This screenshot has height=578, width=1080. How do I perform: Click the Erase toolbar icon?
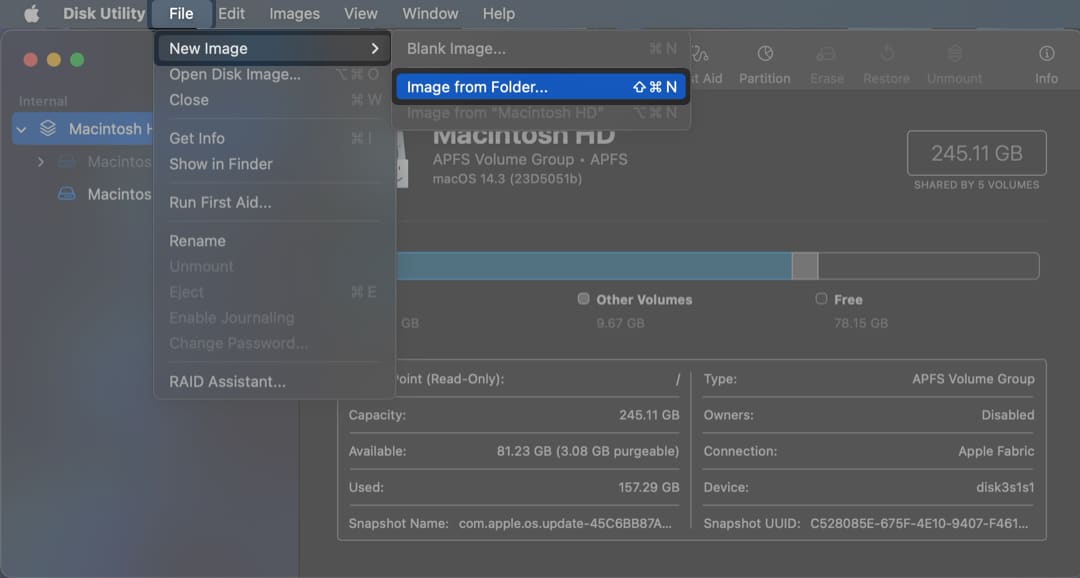(x=826, y=54)
